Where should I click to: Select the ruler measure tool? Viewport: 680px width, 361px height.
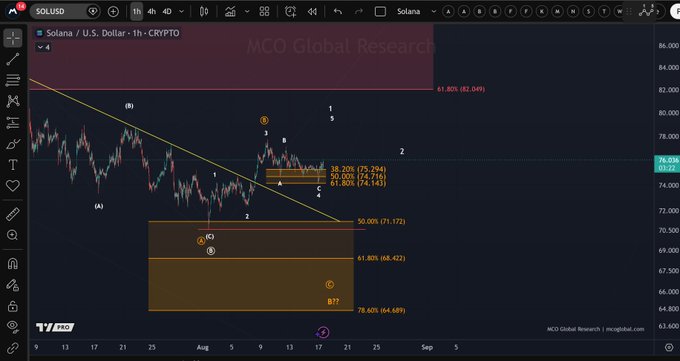pyautogui.click(x=13, y=214)
